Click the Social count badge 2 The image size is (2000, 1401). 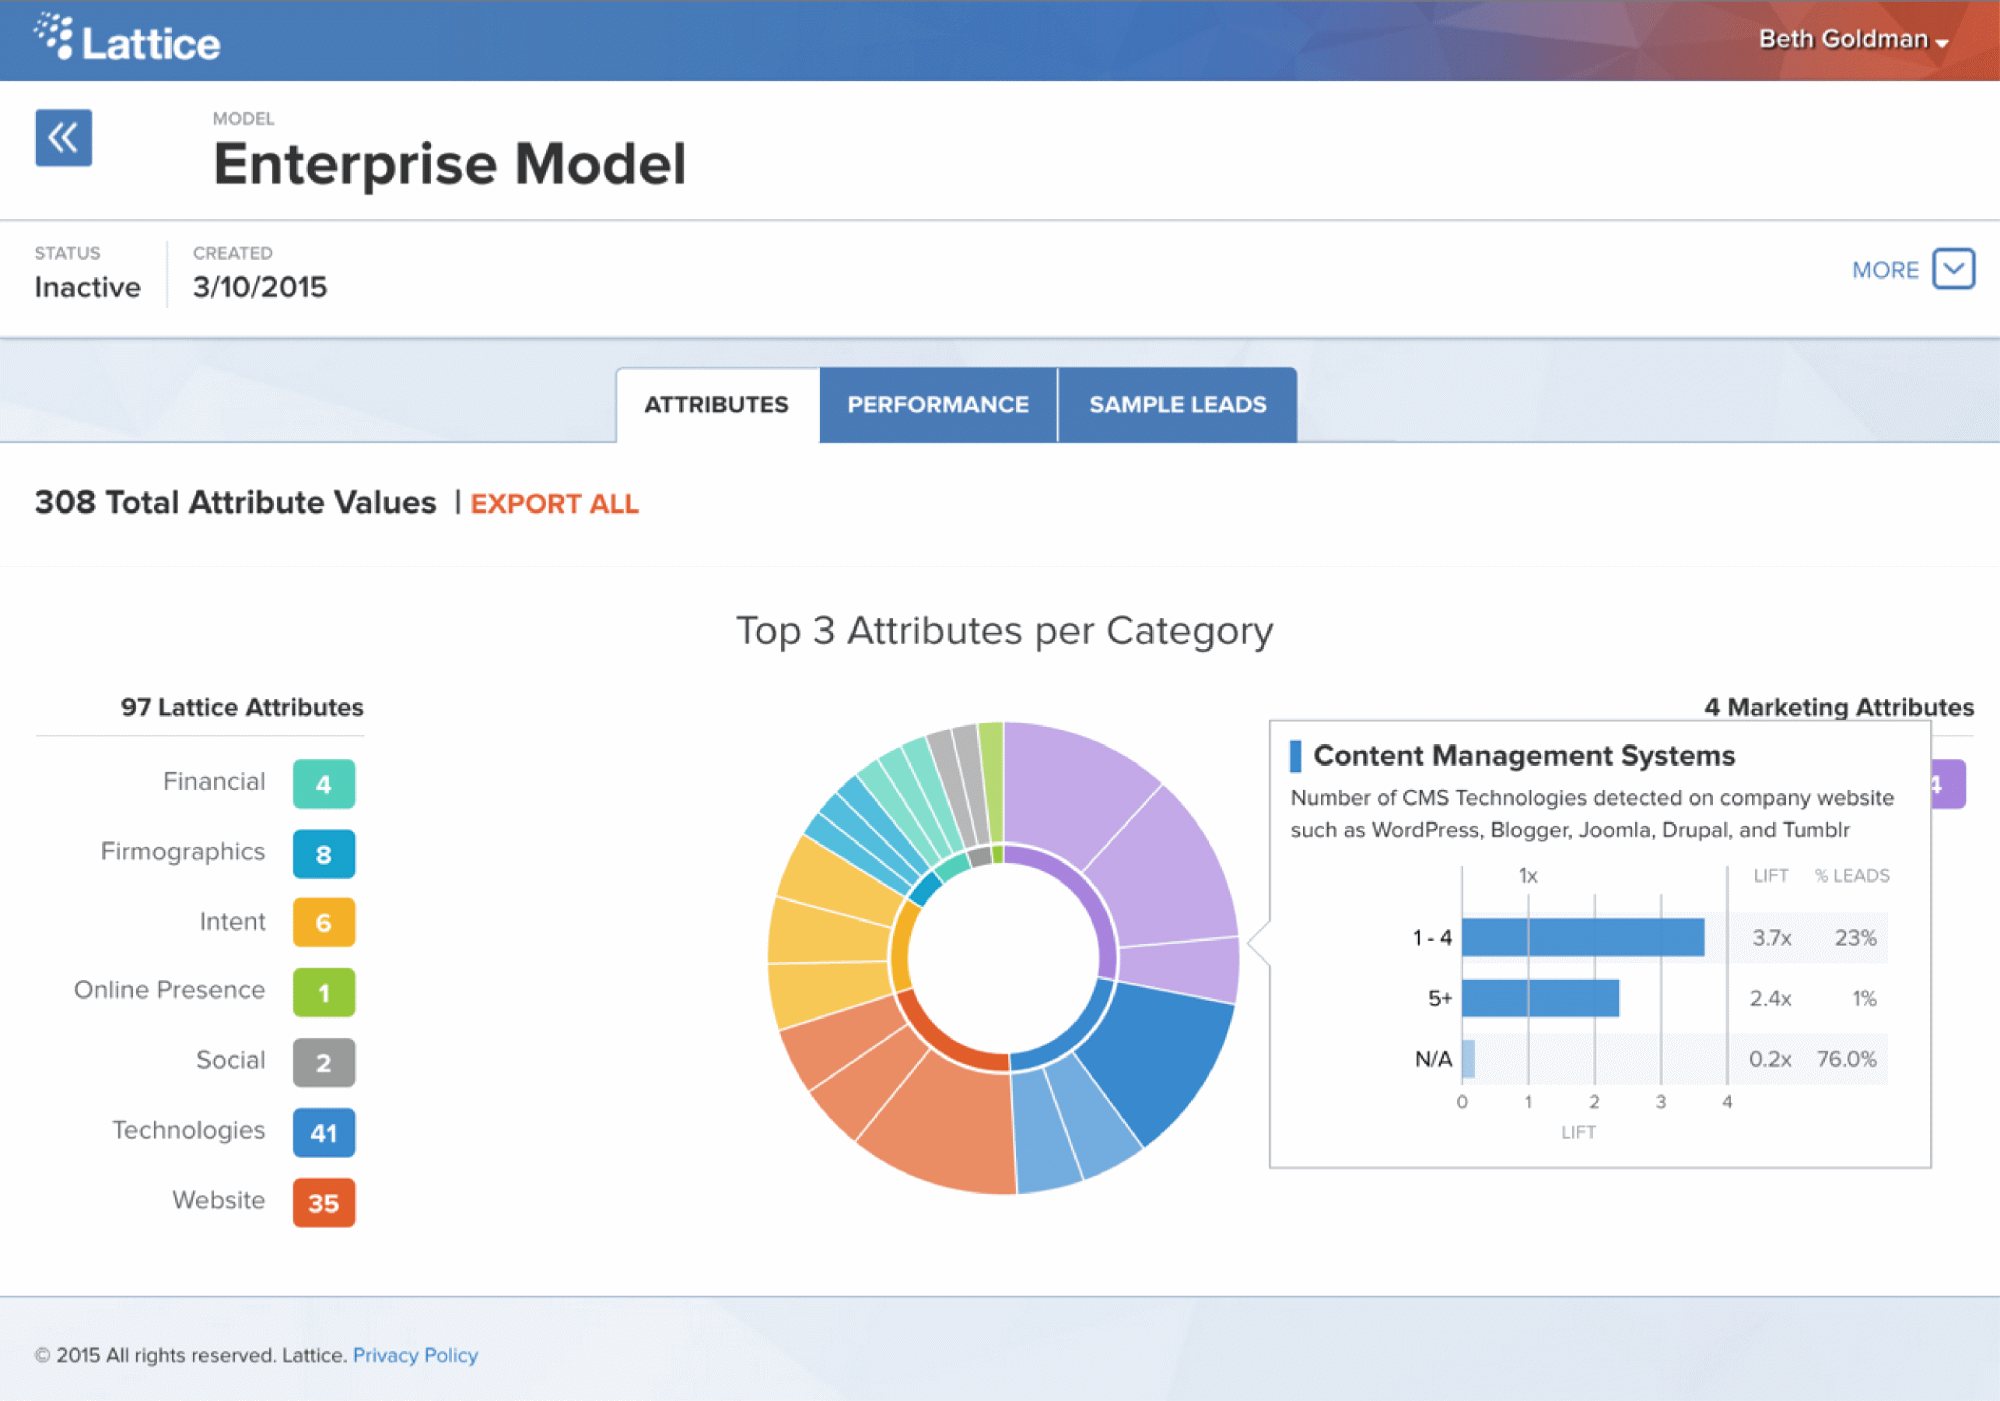(x=324, y=1062)
